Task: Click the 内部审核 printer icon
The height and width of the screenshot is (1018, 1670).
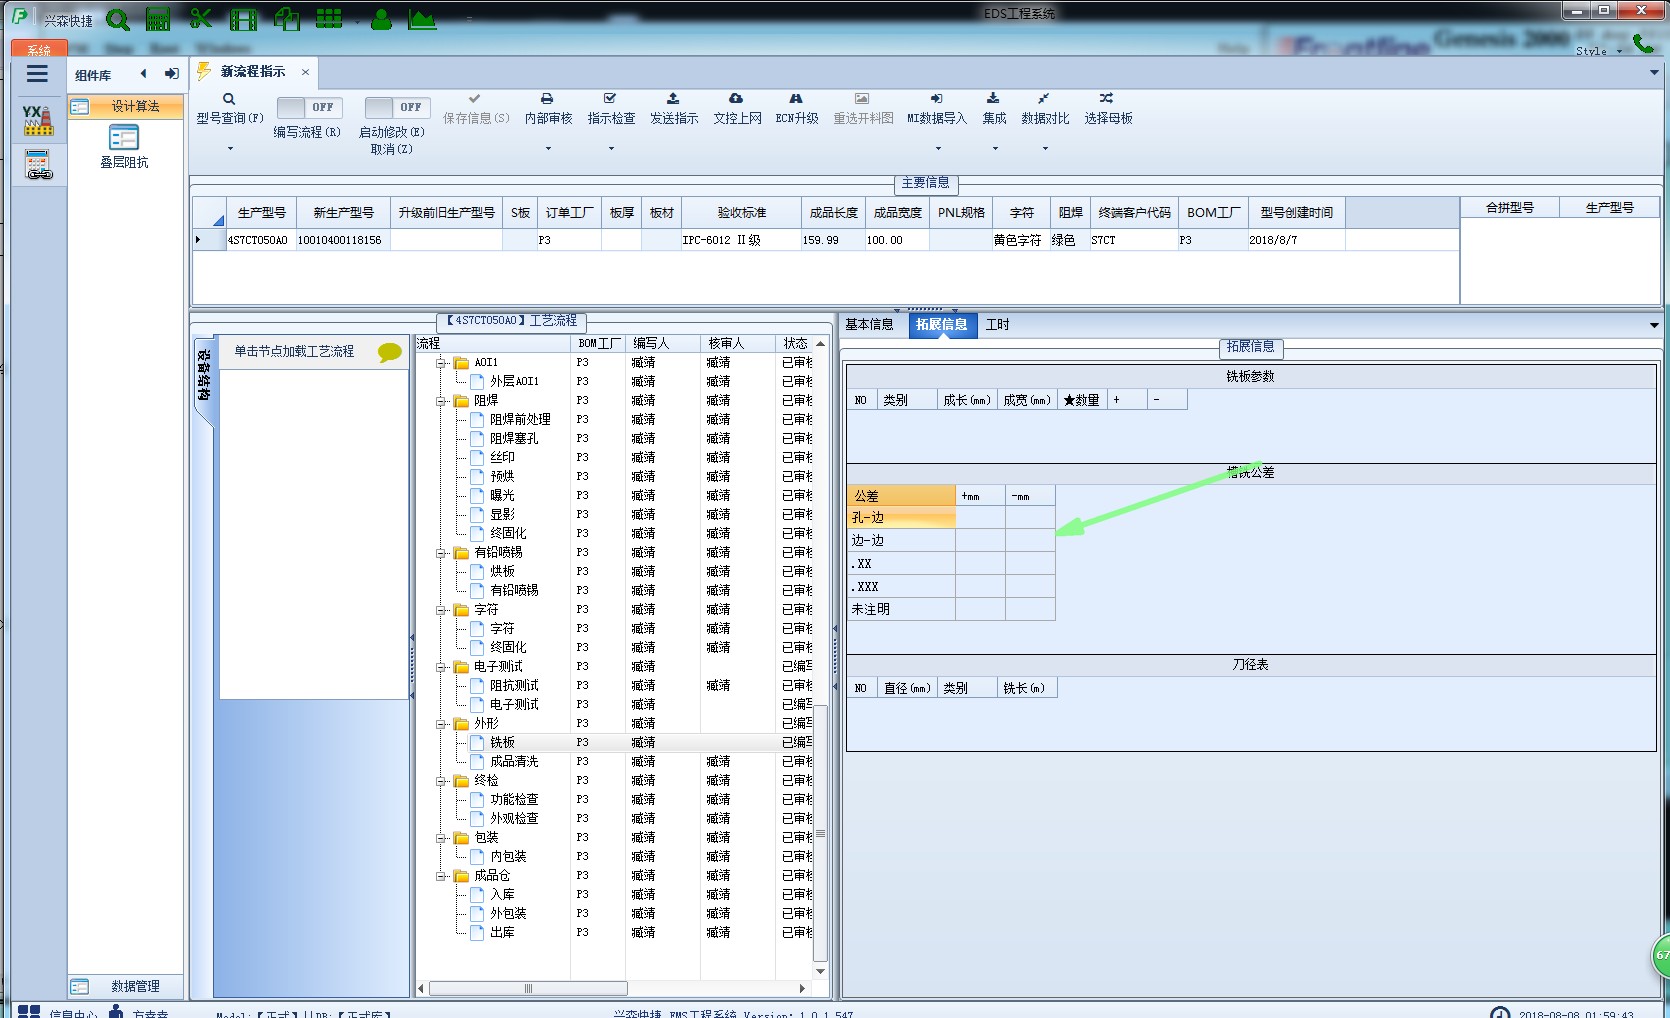Action: [547, 99]
